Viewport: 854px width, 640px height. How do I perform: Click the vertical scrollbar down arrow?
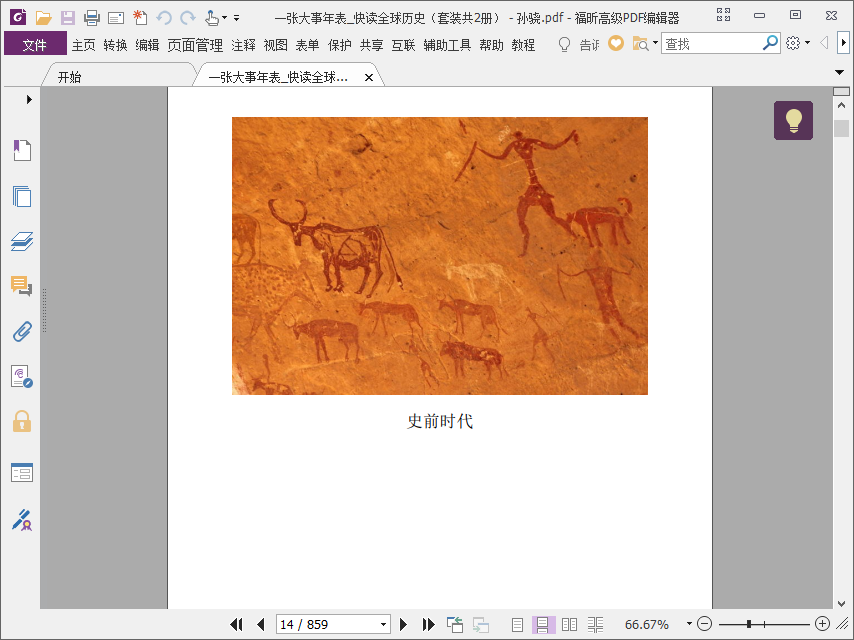pos(841,604)
